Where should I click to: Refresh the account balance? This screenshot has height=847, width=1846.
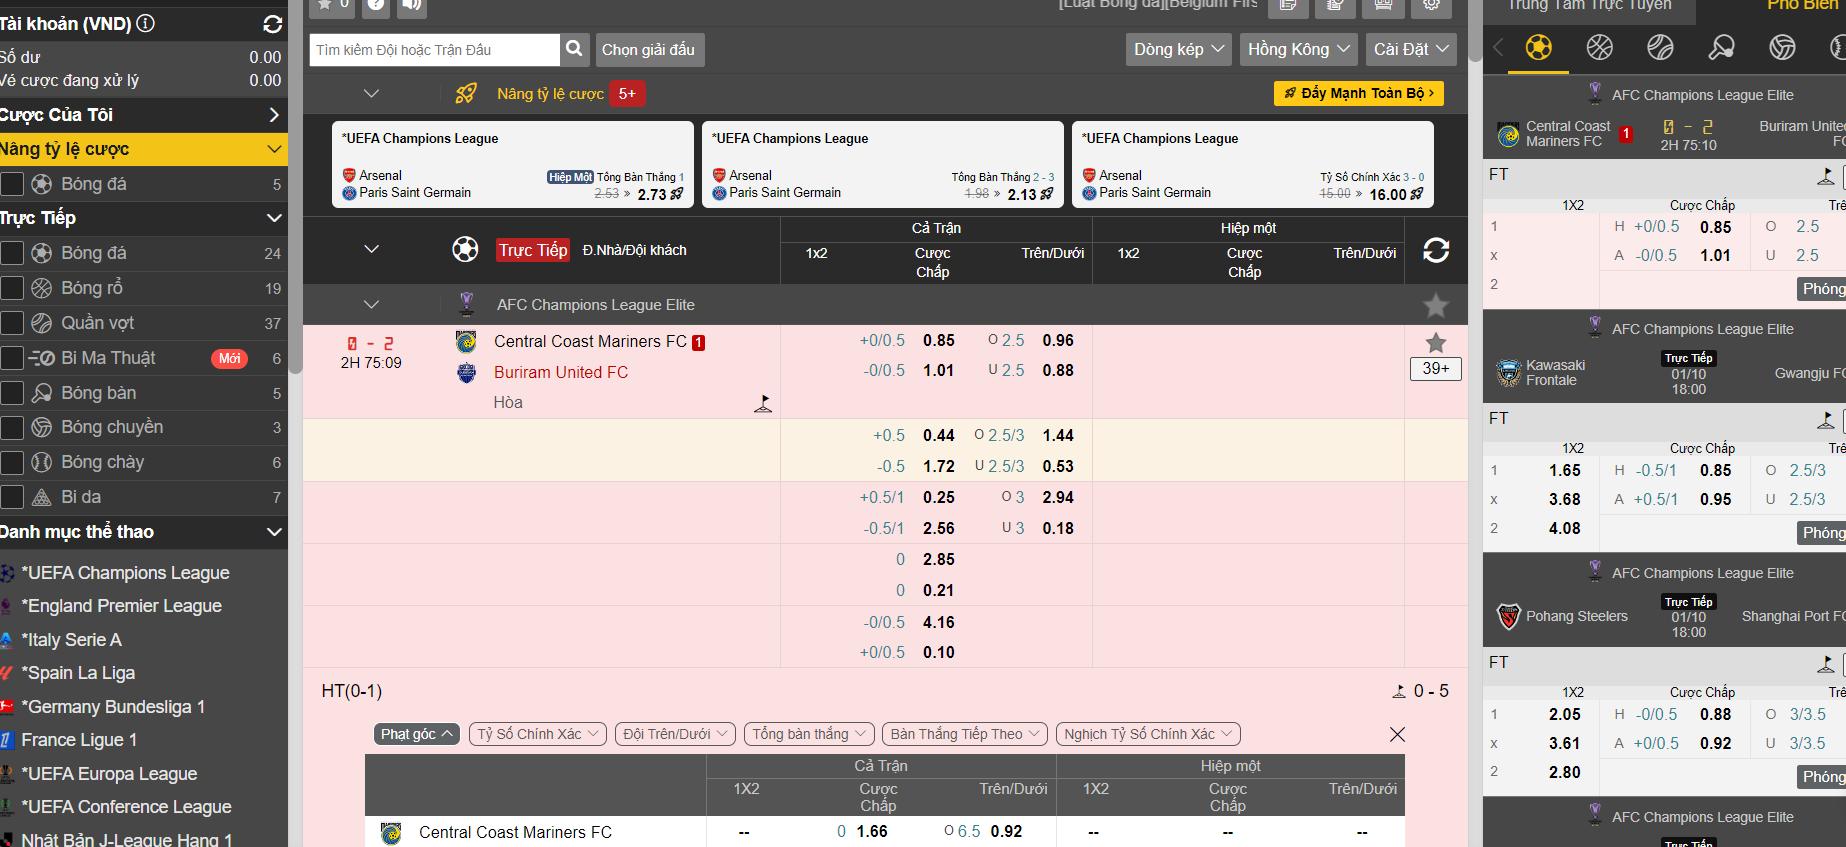(x=272, y=23)
